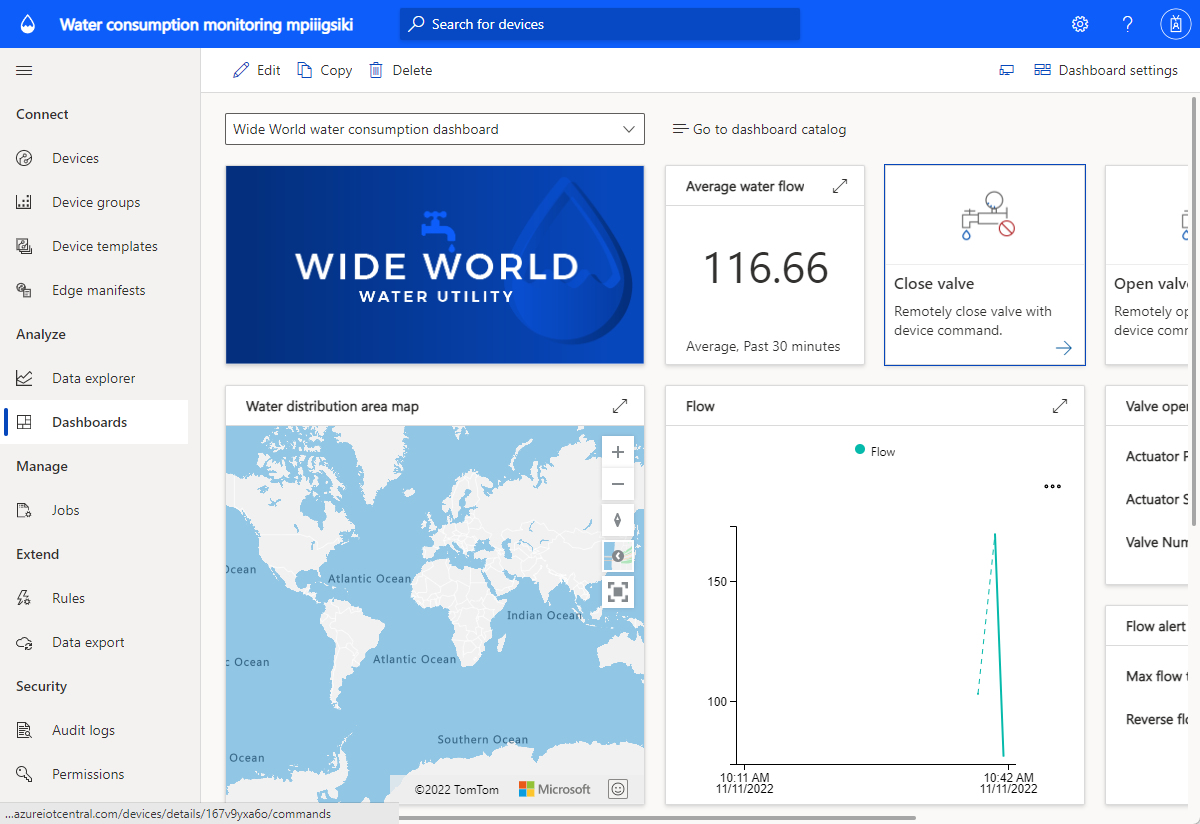Go to dashboard catalog

pyautogui.click(x=759, y=129)
